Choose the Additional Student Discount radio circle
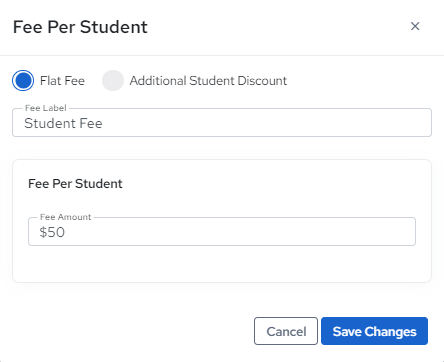This screenshot has width=444, height=362. tap(113, 80)
